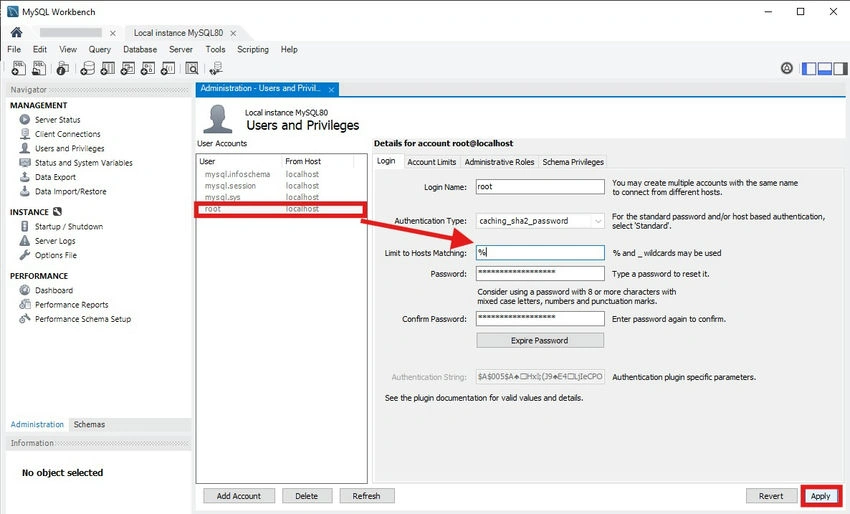Open the Query menu
Viewport: 850px width, 514px height.
tap(100, 49)
